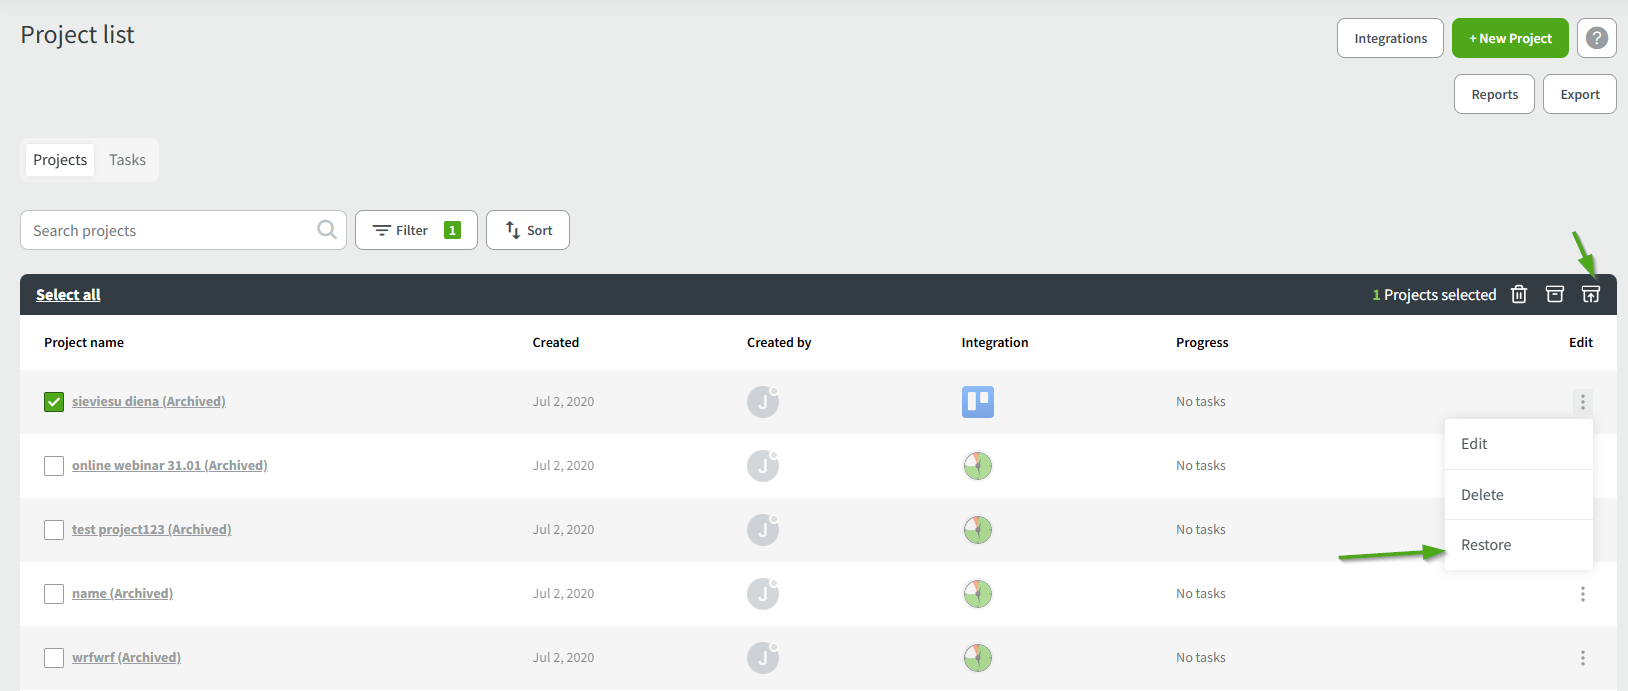Click the Select all link

click(x=68, y=295)
